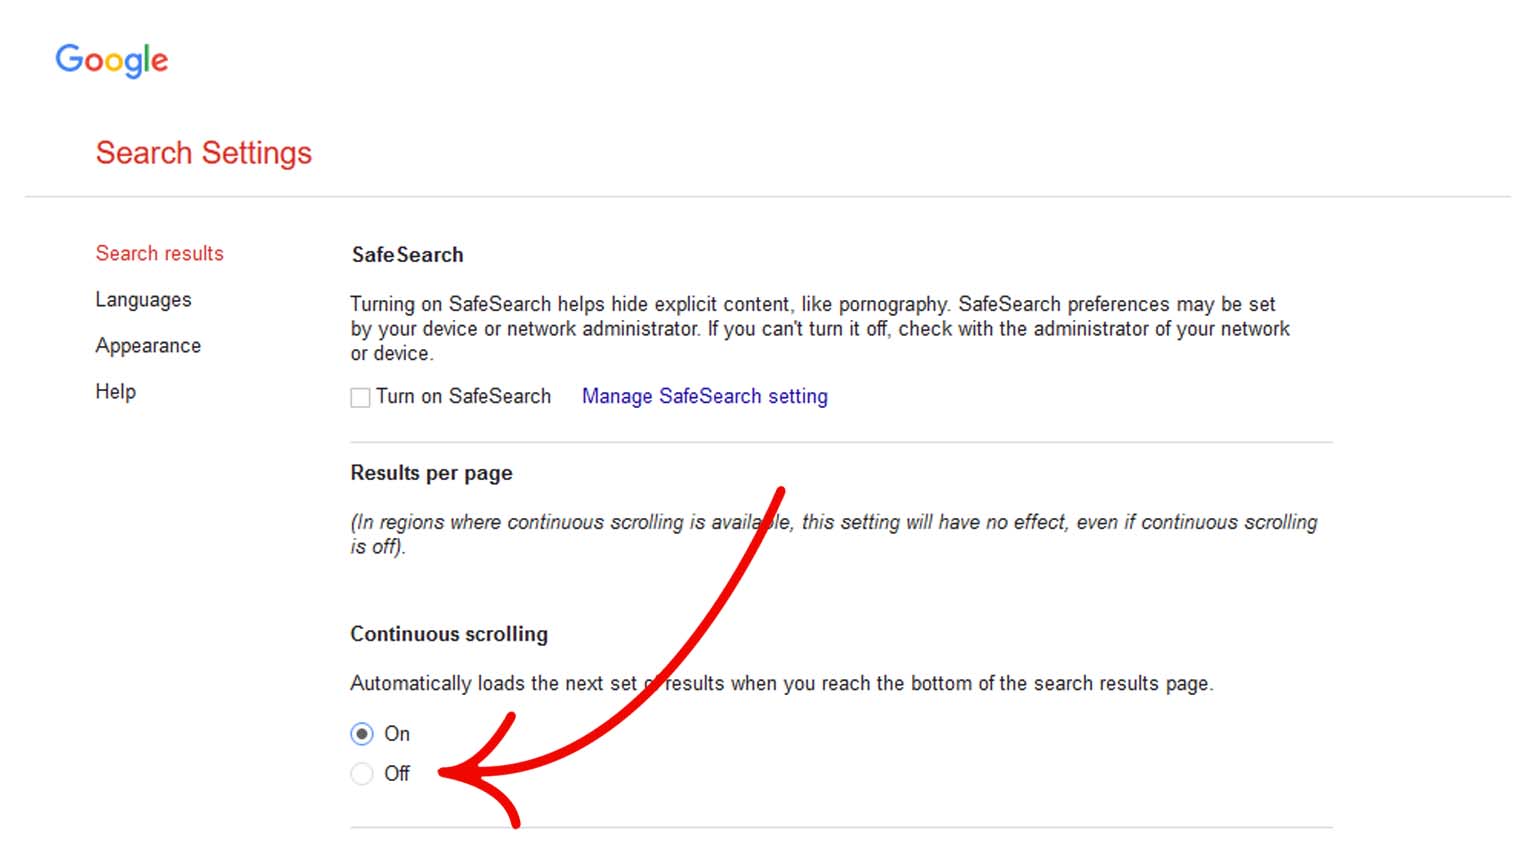Click the Google logo
Viewport: 1536px width, 864px height.
tap(111, 61)
